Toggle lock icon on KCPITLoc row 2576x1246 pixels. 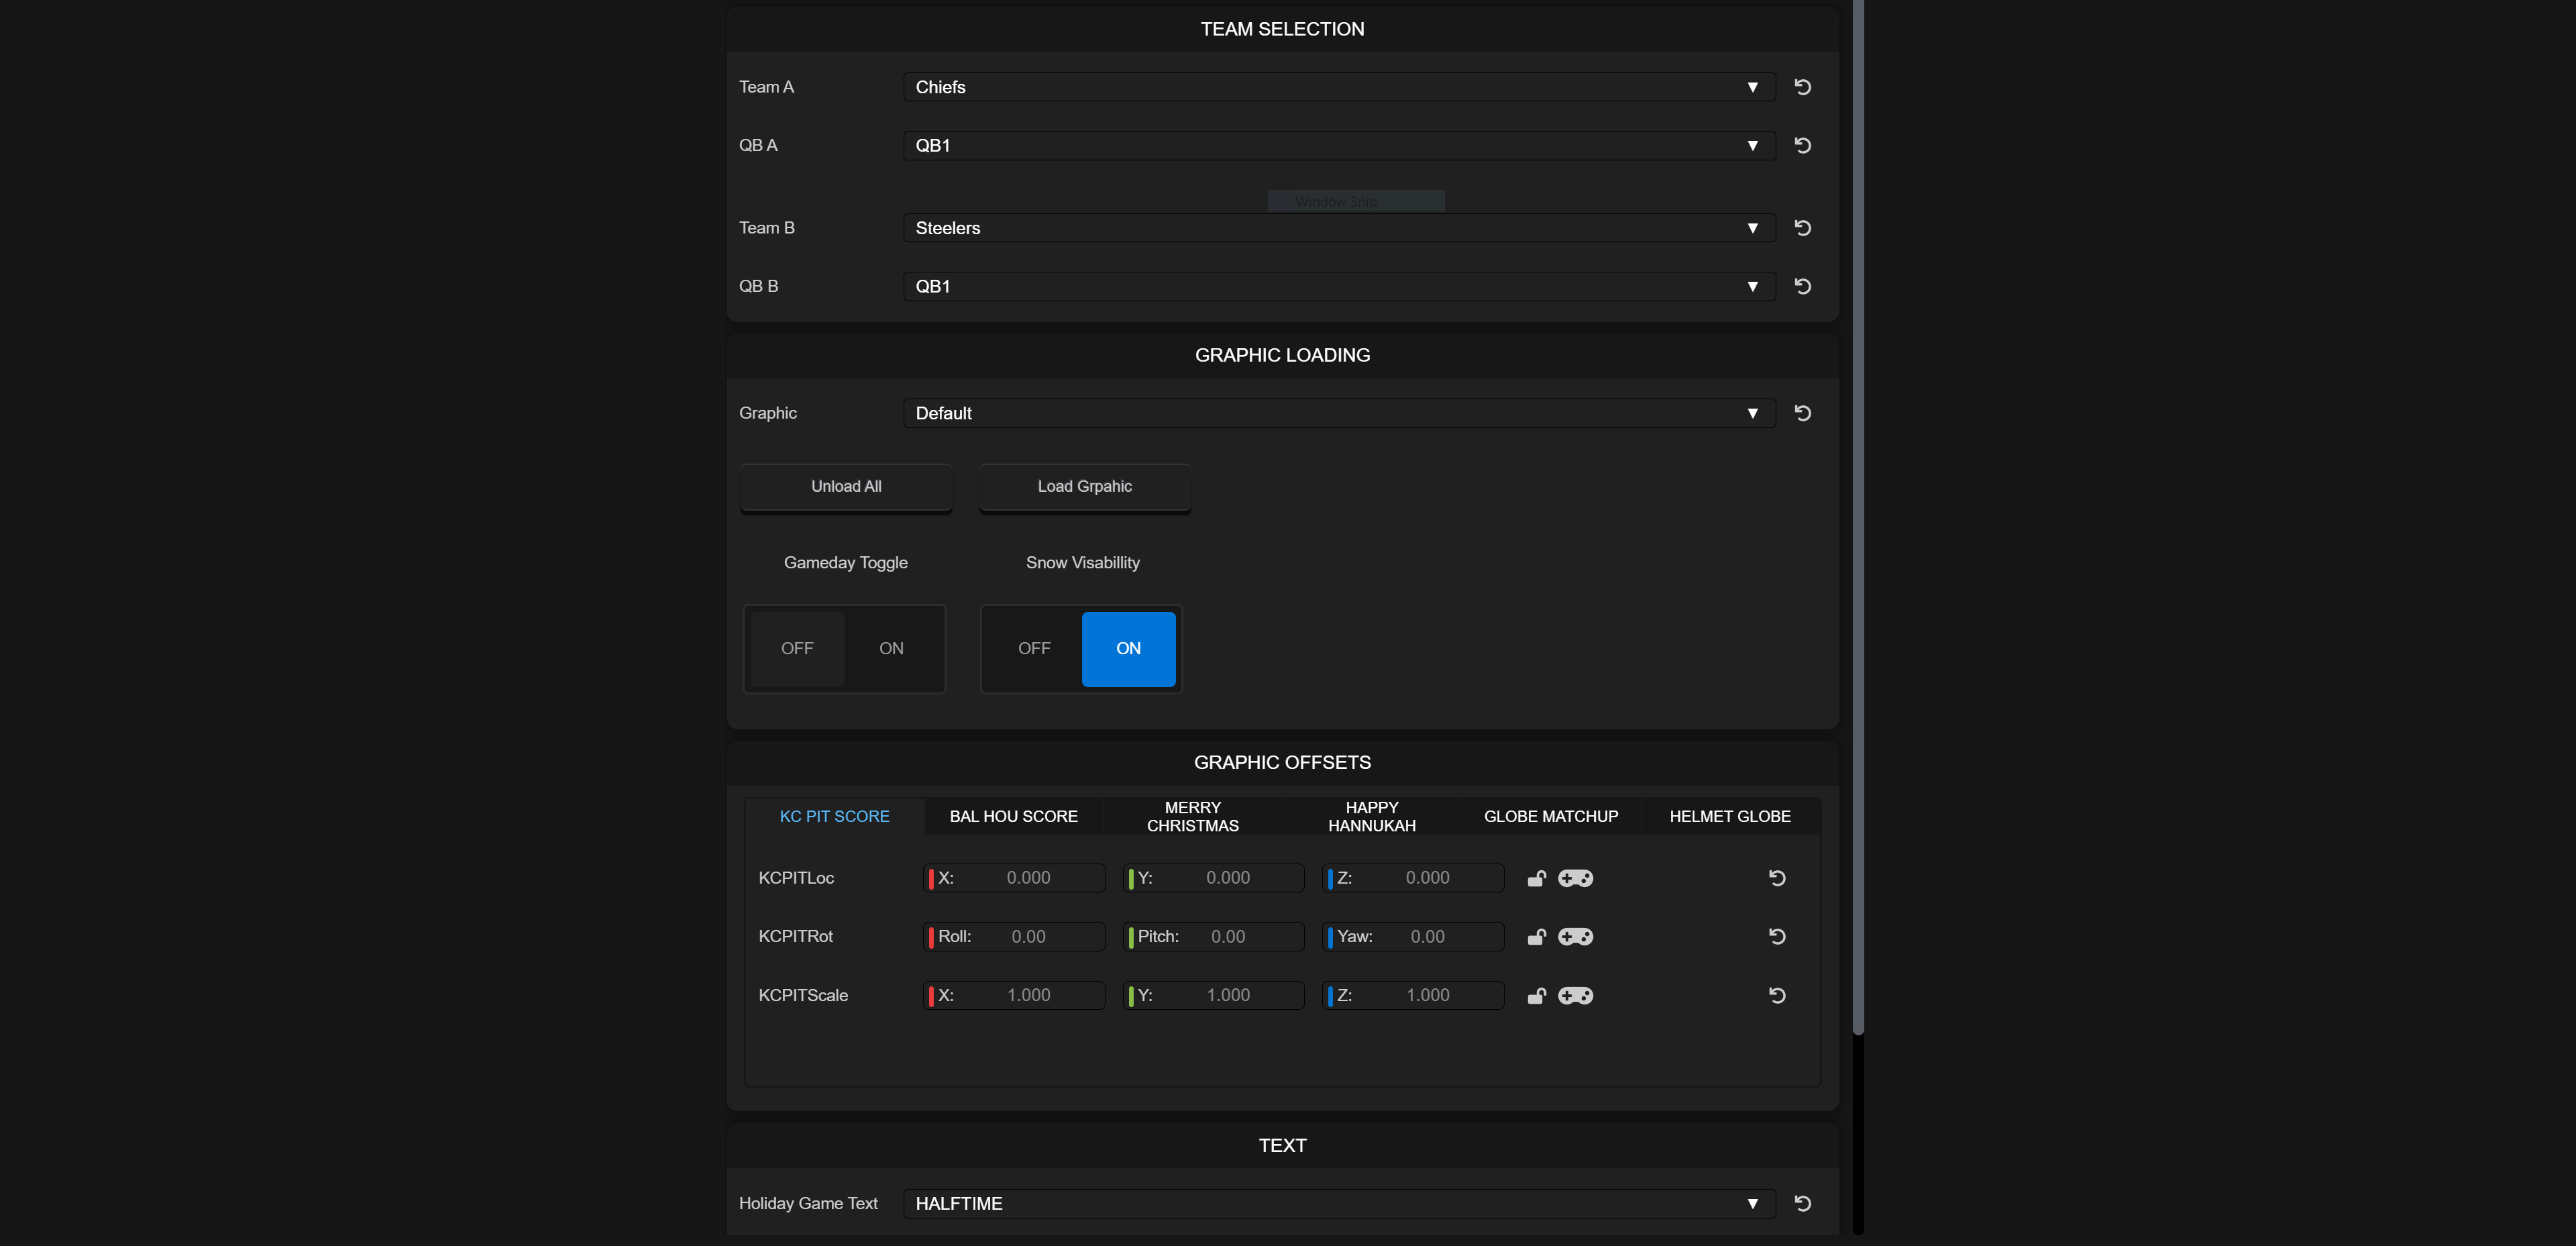pyautogui.click(x=1536, y=878)
